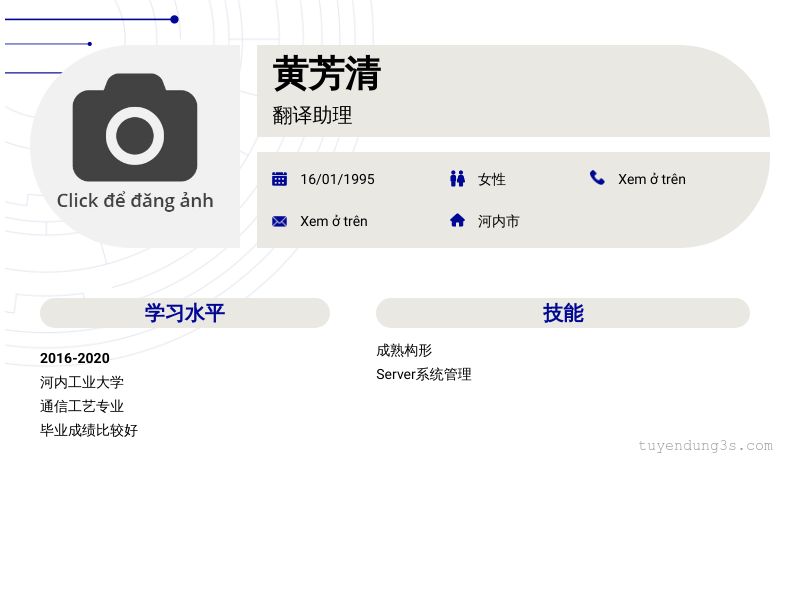Click the gender people icon
Image resolution: width=800 pixels, height=600 pixels.
(457, 179)
